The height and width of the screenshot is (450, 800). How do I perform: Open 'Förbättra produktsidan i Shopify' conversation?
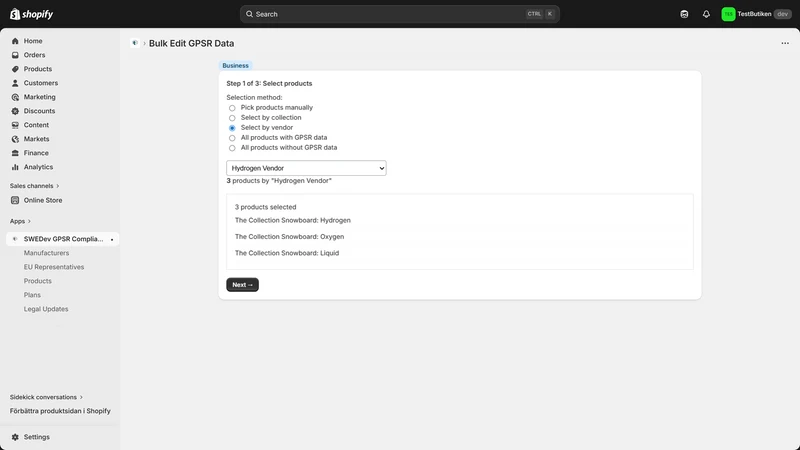click(x=60, y=411)
